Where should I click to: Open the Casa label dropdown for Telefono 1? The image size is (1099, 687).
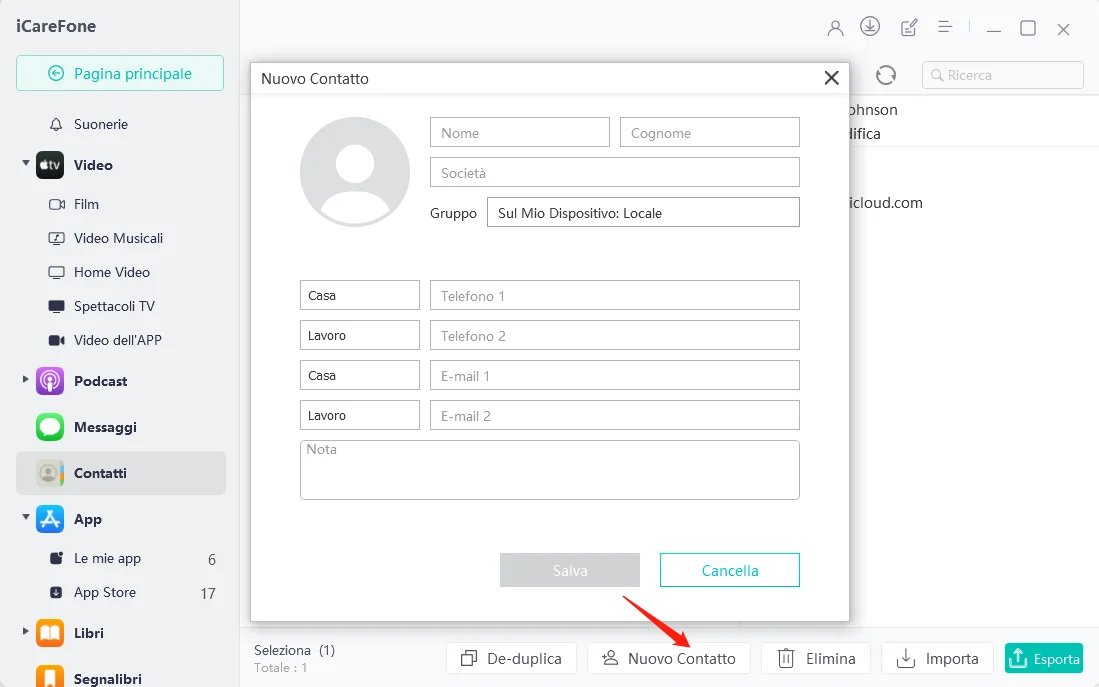pyautogui.click(x=359, y=296)
